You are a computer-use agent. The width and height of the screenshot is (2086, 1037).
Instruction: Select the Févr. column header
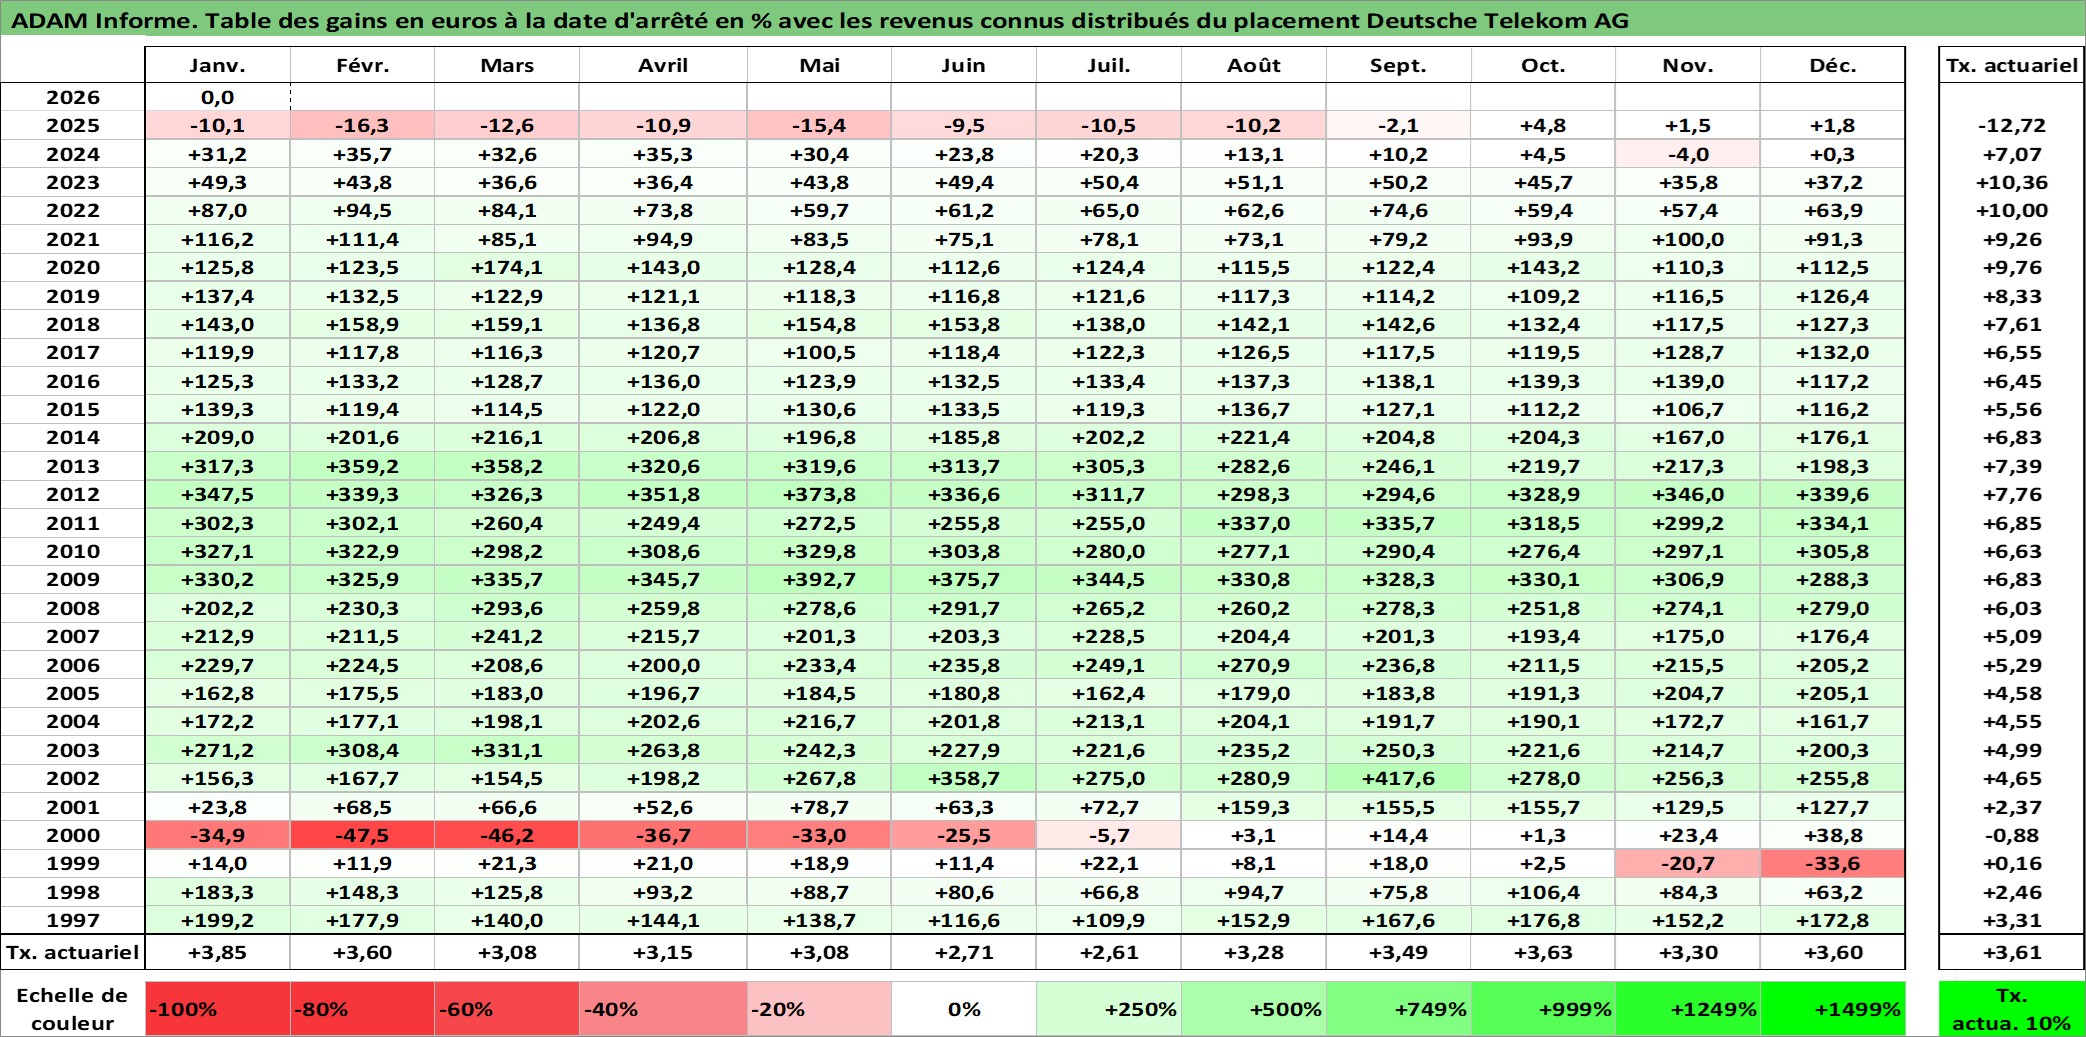point(362,65)
